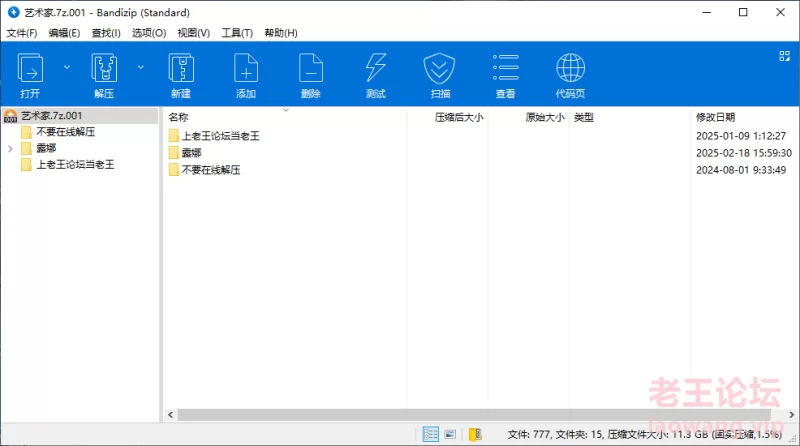Click date 2024-08-01 9:33:49

point(741,170)
